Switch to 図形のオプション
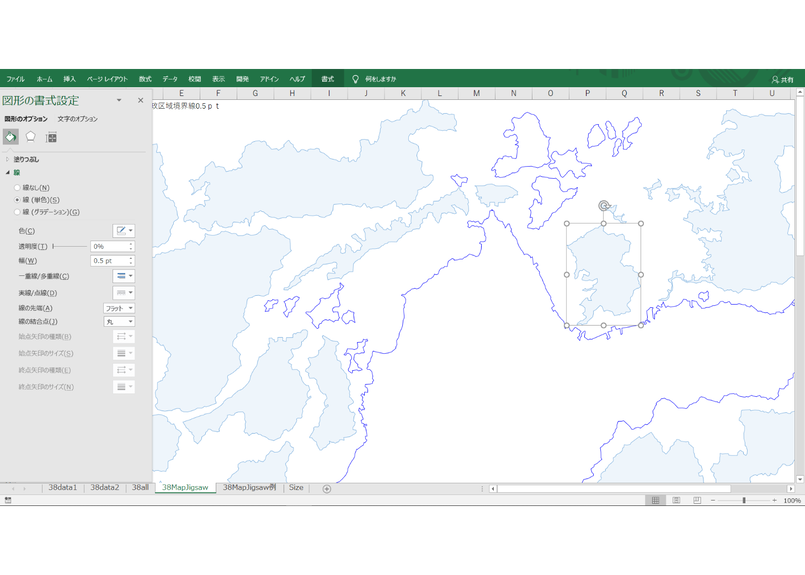This screenshot has height=575, width=805. [x=26, y=119]
